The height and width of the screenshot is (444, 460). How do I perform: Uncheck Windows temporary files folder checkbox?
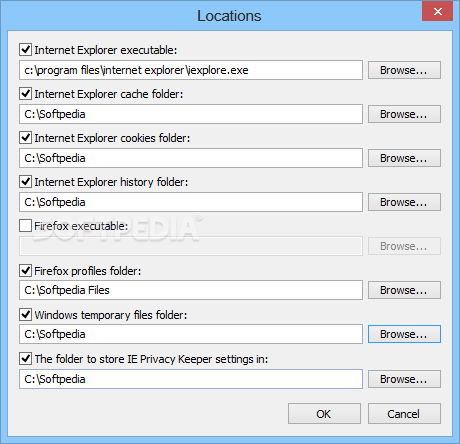(x=26, y=314)
